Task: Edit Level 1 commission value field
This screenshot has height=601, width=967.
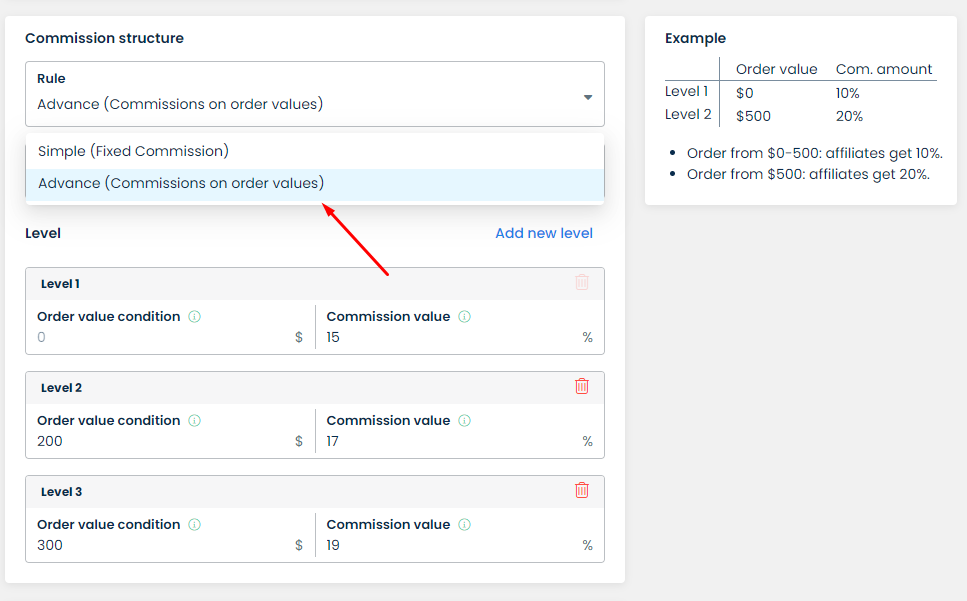Action: pyautogui.click(x=450, y=338)
